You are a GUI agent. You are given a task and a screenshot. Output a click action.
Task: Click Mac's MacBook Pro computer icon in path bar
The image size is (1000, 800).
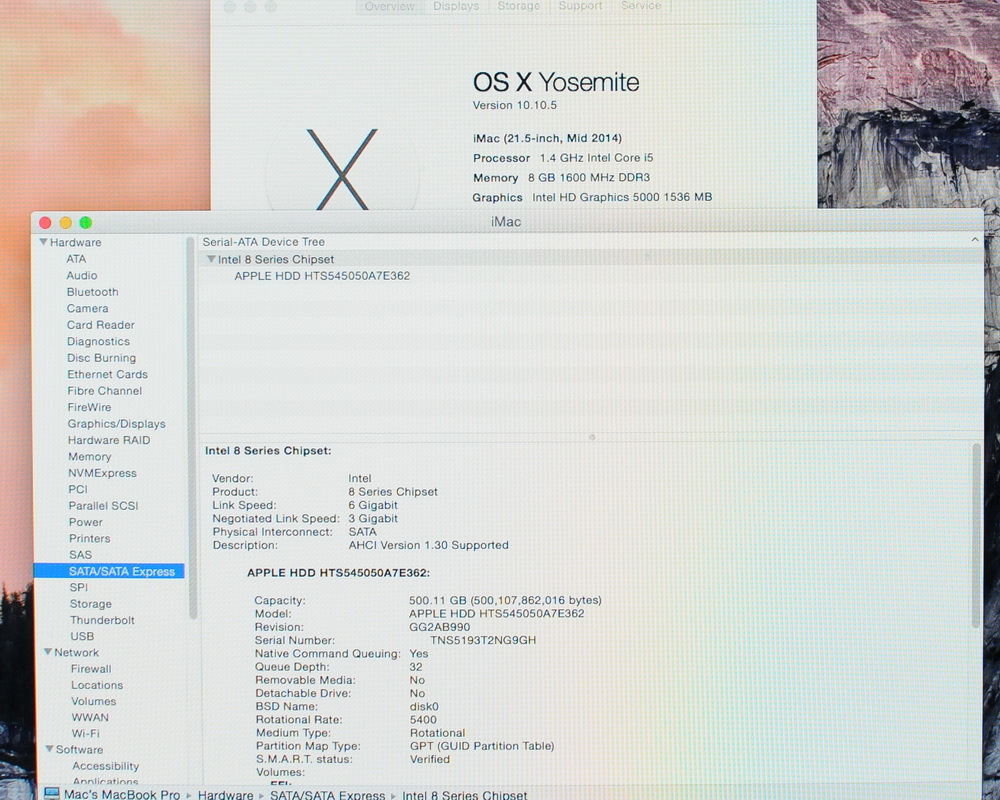52,794
